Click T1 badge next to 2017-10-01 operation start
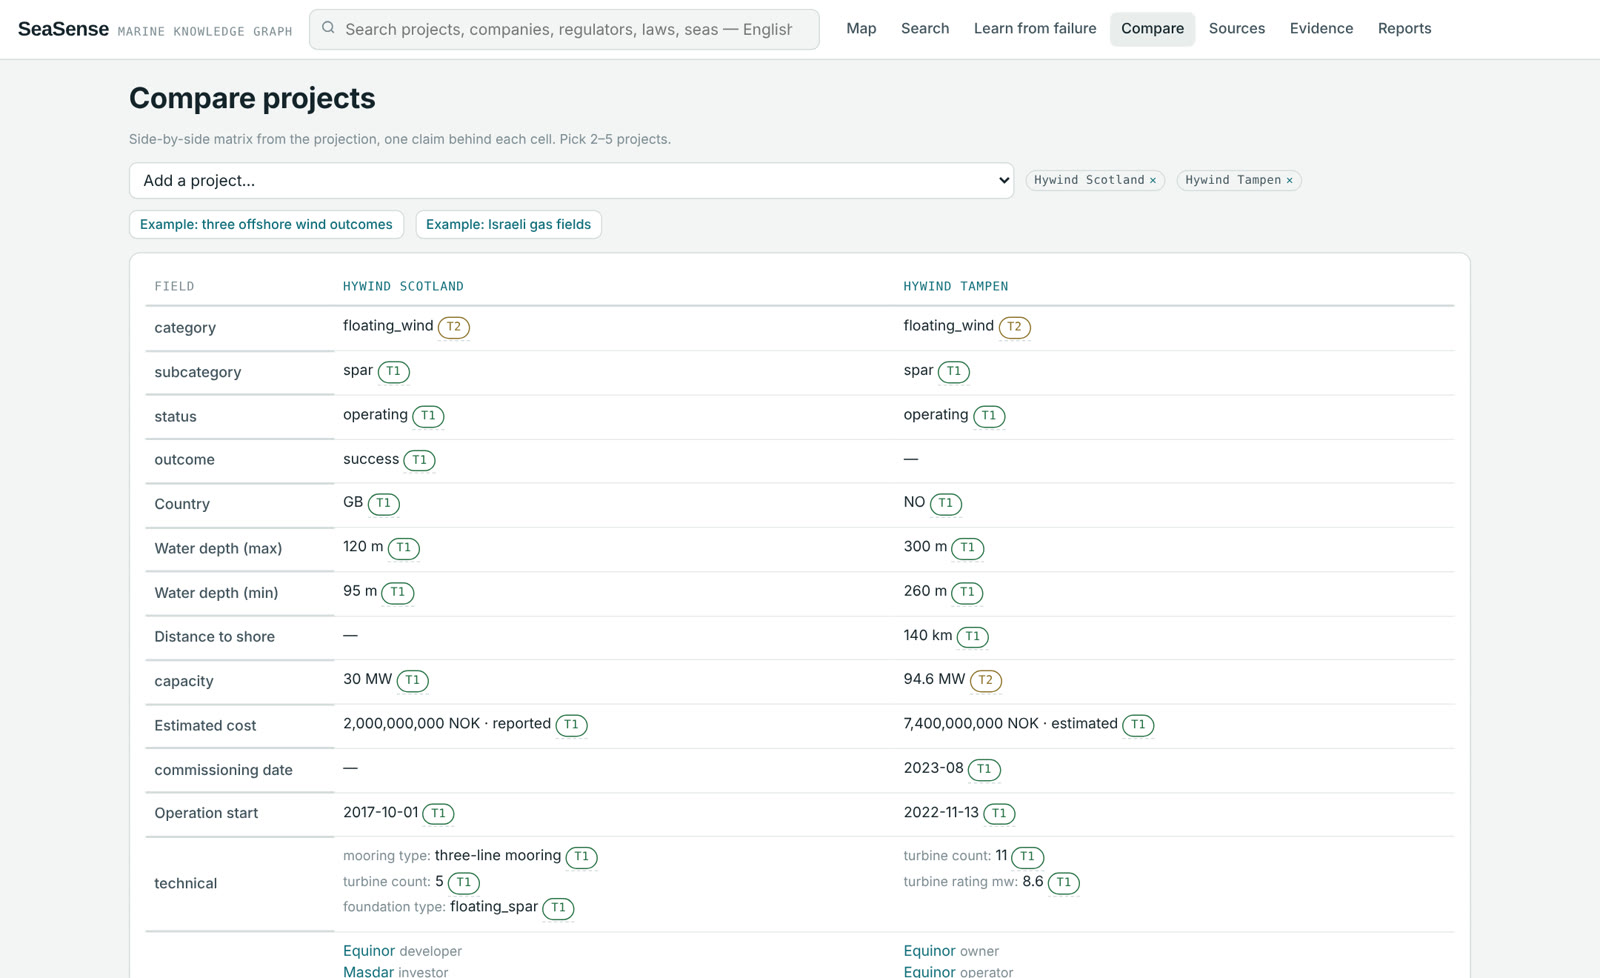The width and height of the screenshot is (1600, 978). coord(438,813)
